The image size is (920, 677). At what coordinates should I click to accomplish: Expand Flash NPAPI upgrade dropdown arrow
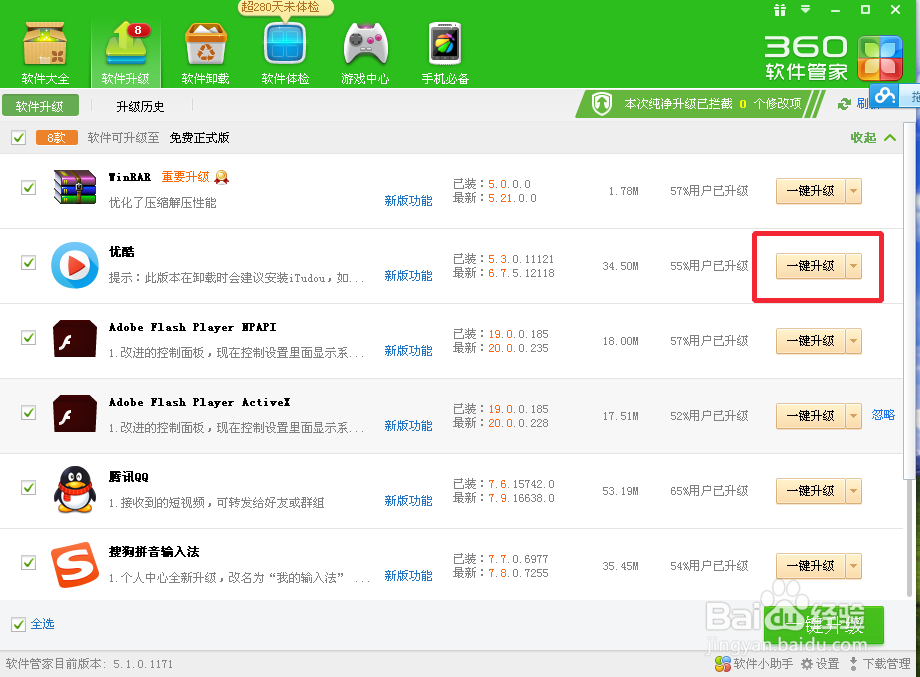pos(854,341)
